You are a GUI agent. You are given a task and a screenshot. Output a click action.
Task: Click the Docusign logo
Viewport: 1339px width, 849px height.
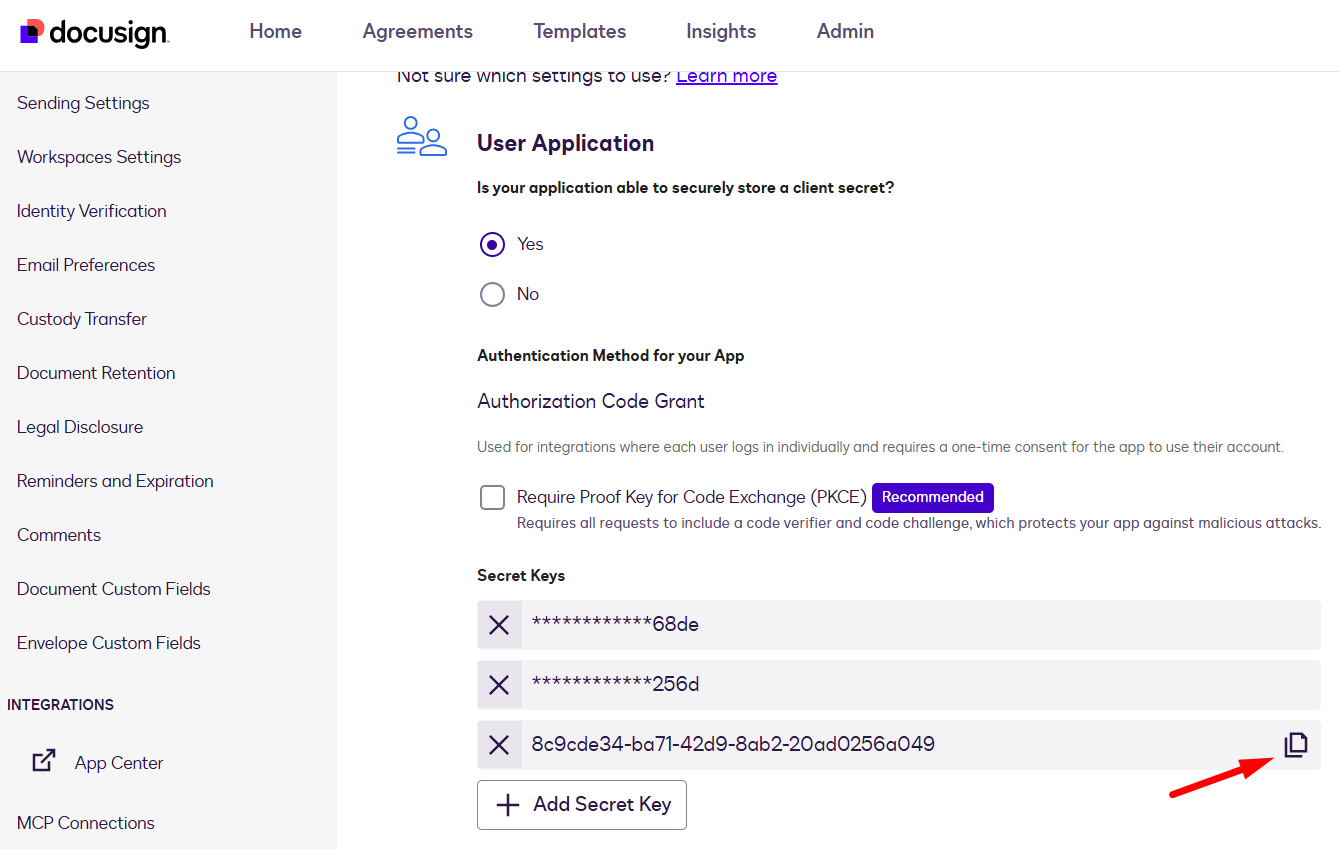[x=94, y=32]
